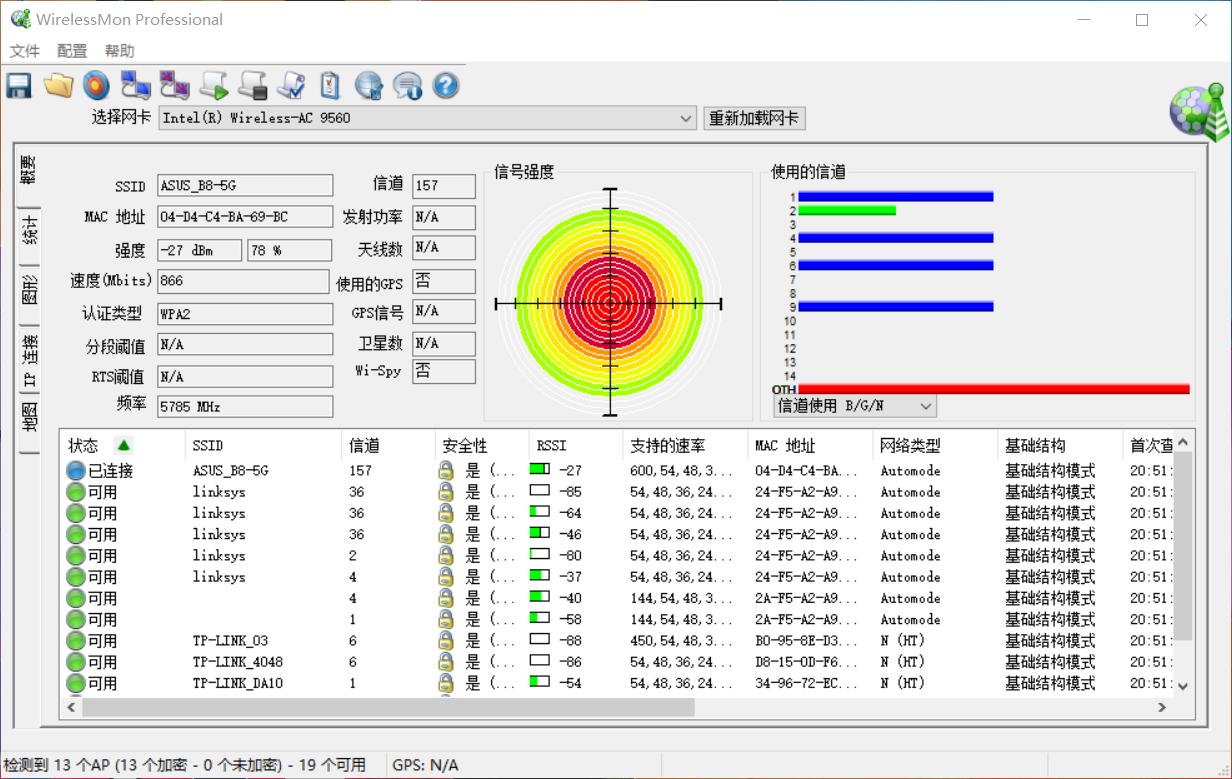Screen dimensions: 1232x779
Task: Click the signal strength target icon
Action: pos(96,86)
